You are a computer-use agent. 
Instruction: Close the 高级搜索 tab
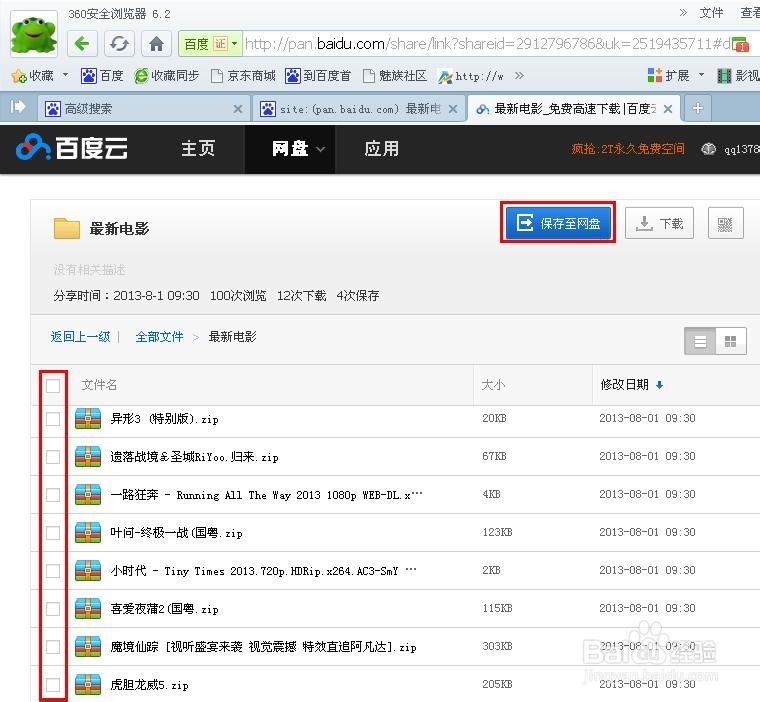tap(238, 109)
